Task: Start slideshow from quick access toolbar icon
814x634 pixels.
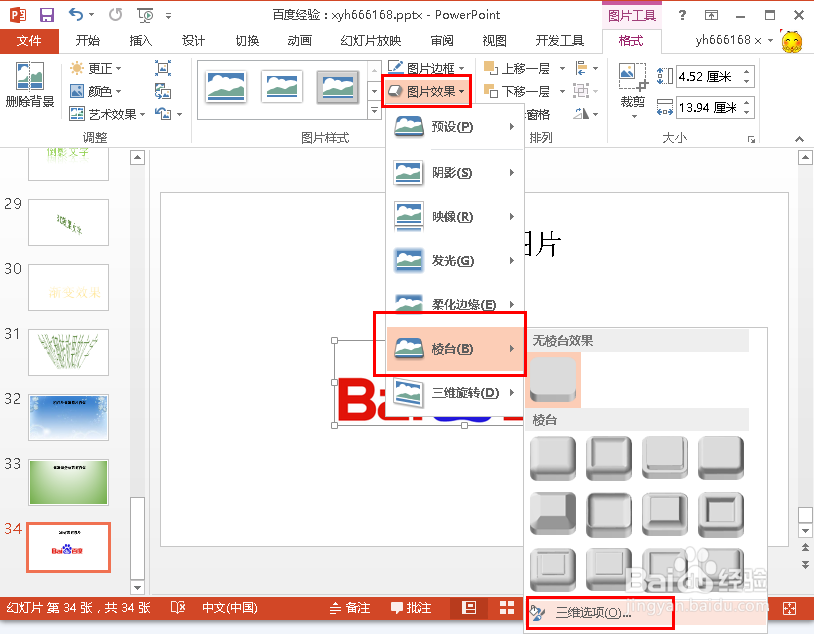Action: pyautogui.click(x=145, y=15)
